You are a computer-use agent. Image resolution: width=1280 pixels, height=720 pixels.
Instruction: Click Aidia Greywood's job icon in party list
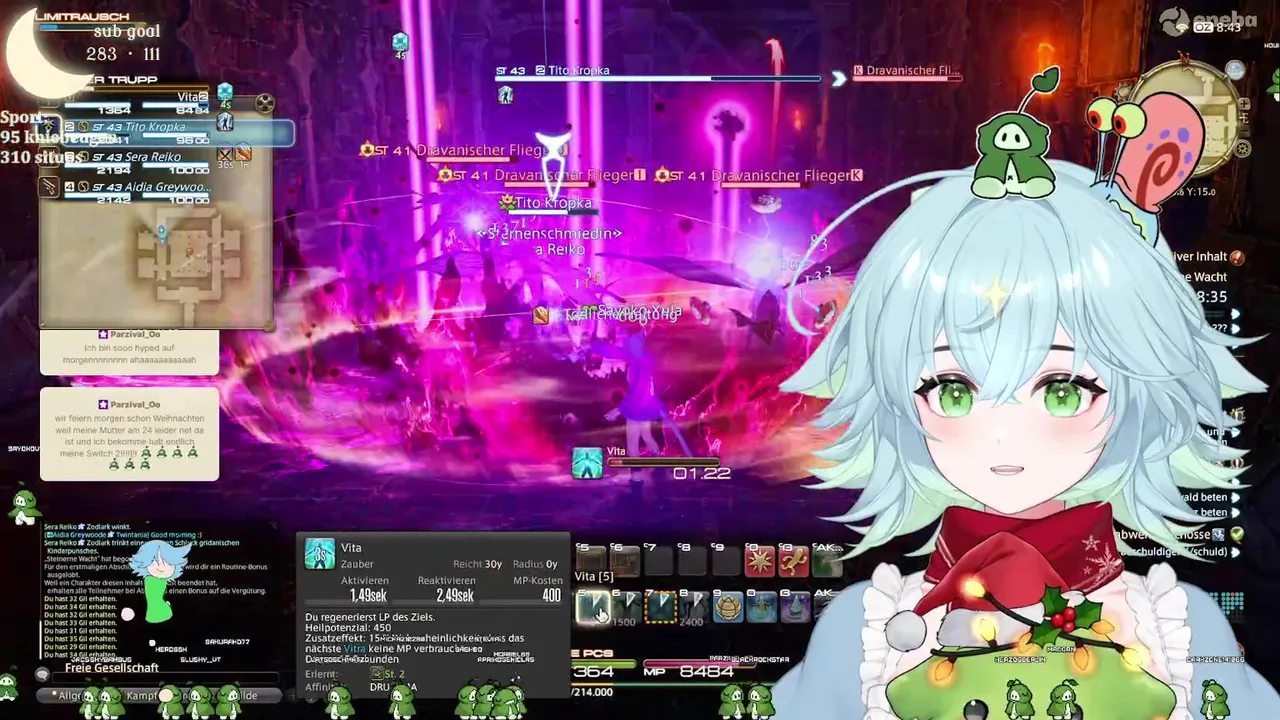coord(49,187)
